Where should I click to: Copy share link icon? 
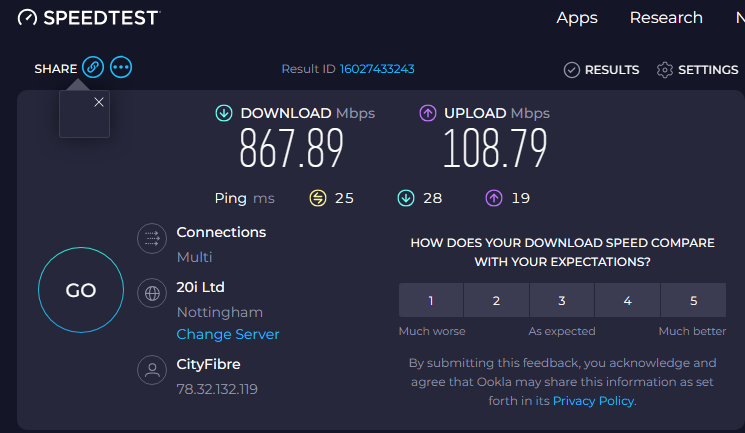click(x=93, y=67)
